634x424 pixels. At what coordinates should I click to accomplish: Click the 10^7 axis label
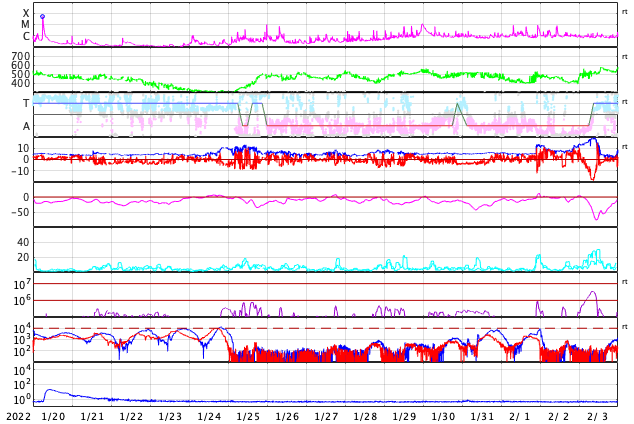click(x=22, y=284)
